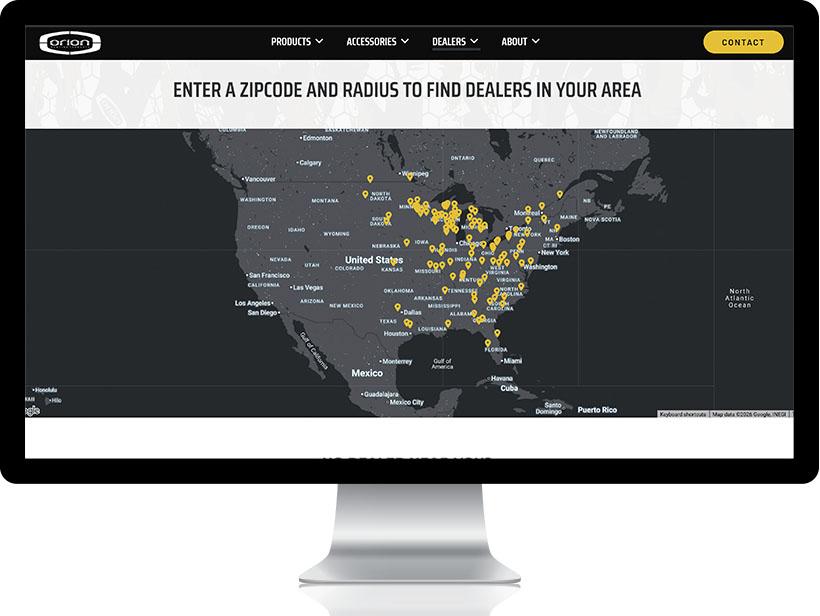
Task: Click the dealer pin above the Louisiana label
Action: 448,324
